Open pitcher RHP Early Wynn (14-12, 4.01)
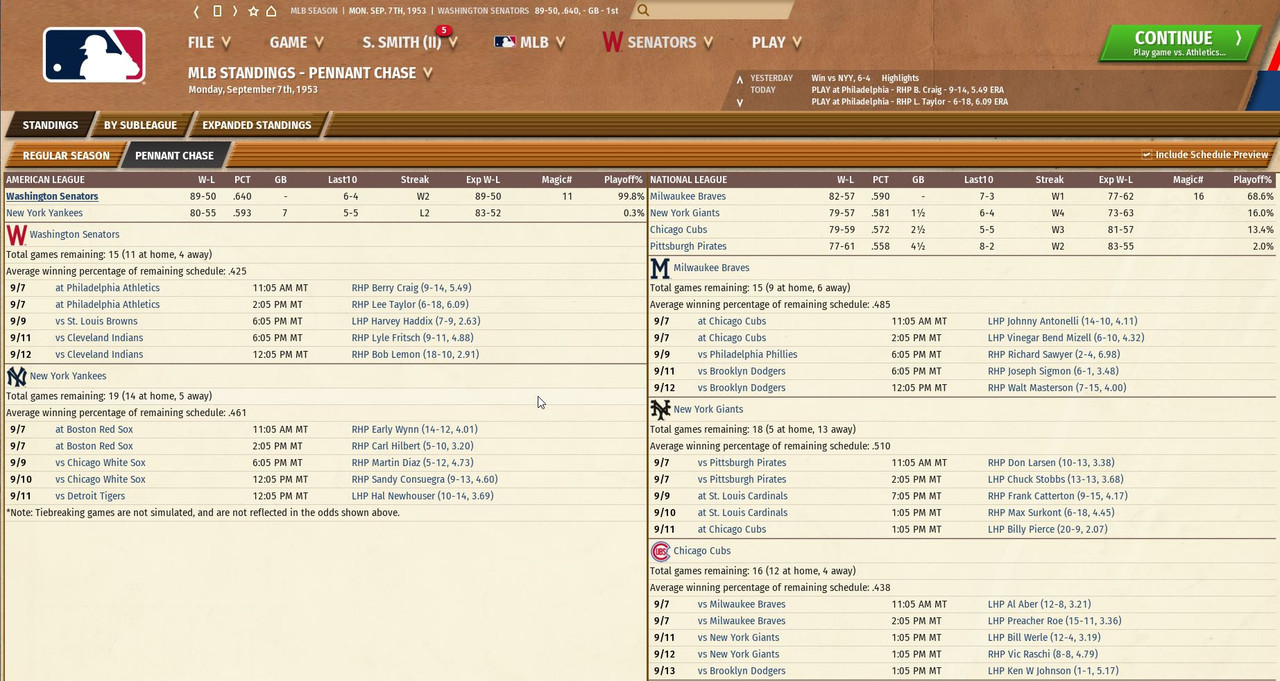 point(414,430)
